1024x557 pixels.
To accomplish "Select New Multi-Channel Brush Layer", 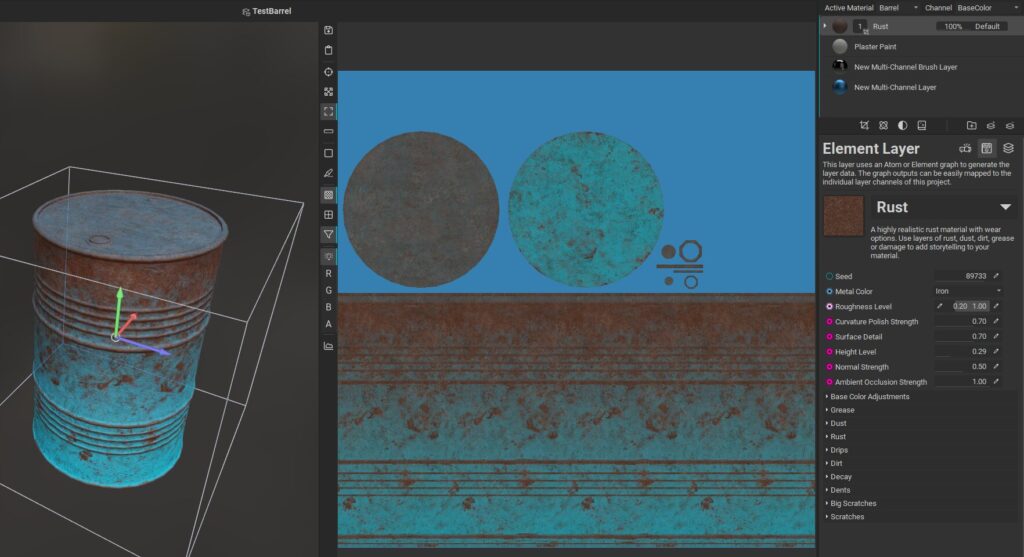I will tap(921, 67).
